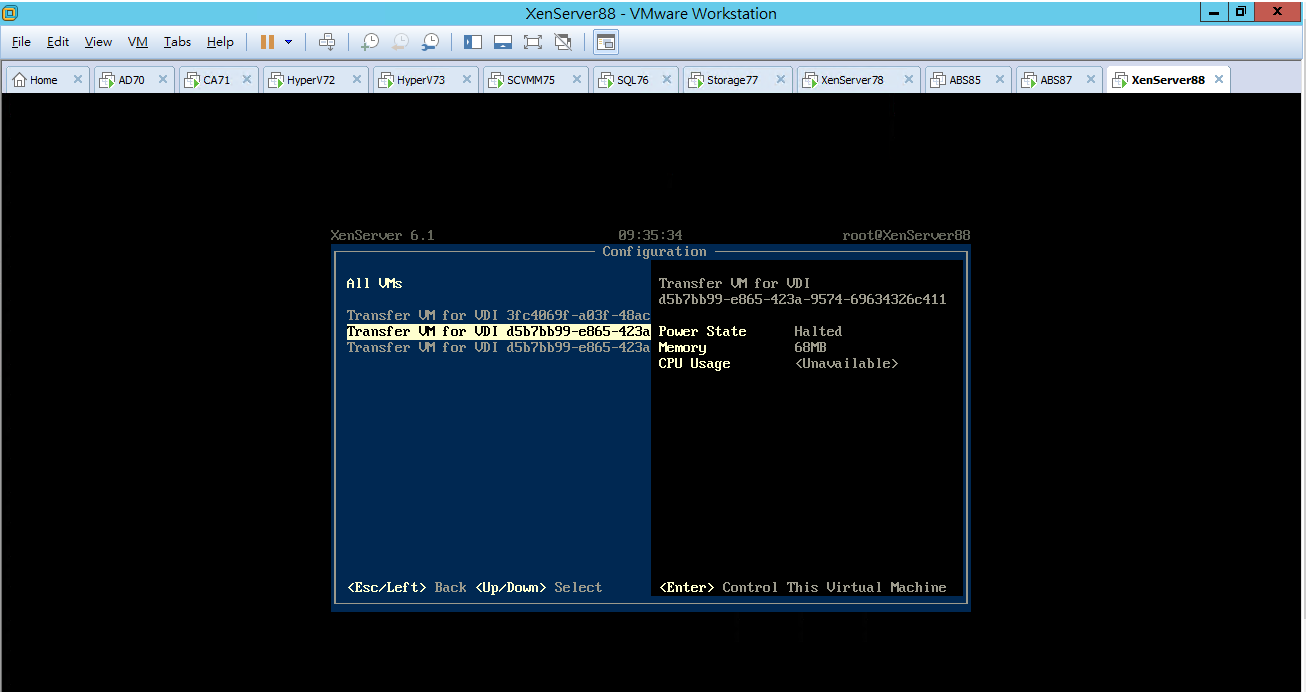The height and width of the screenshot is (692, 1306).
Task: Open the Edit menu
Action: [x=58, y=42]
